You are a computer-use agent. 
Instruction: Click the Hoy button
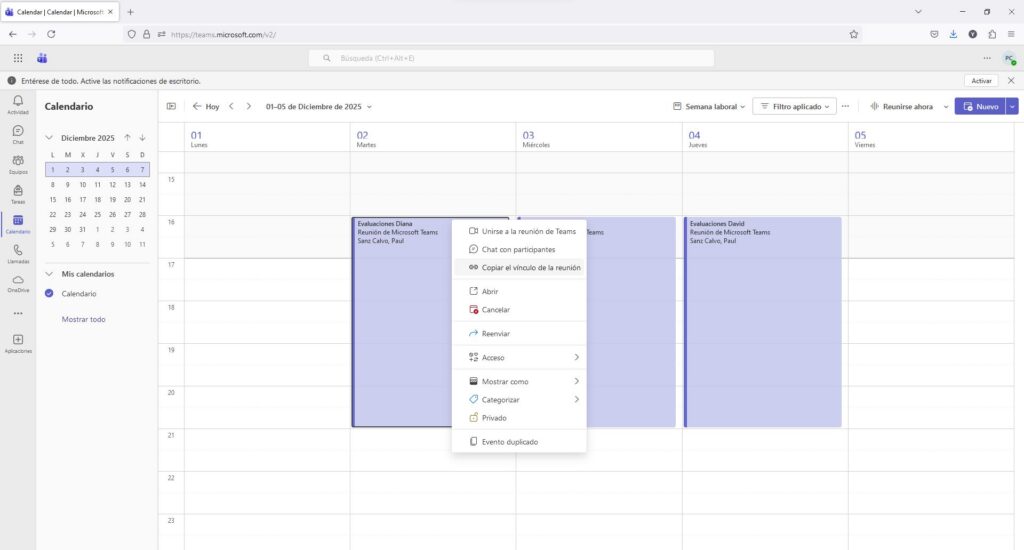coord(206,106)
